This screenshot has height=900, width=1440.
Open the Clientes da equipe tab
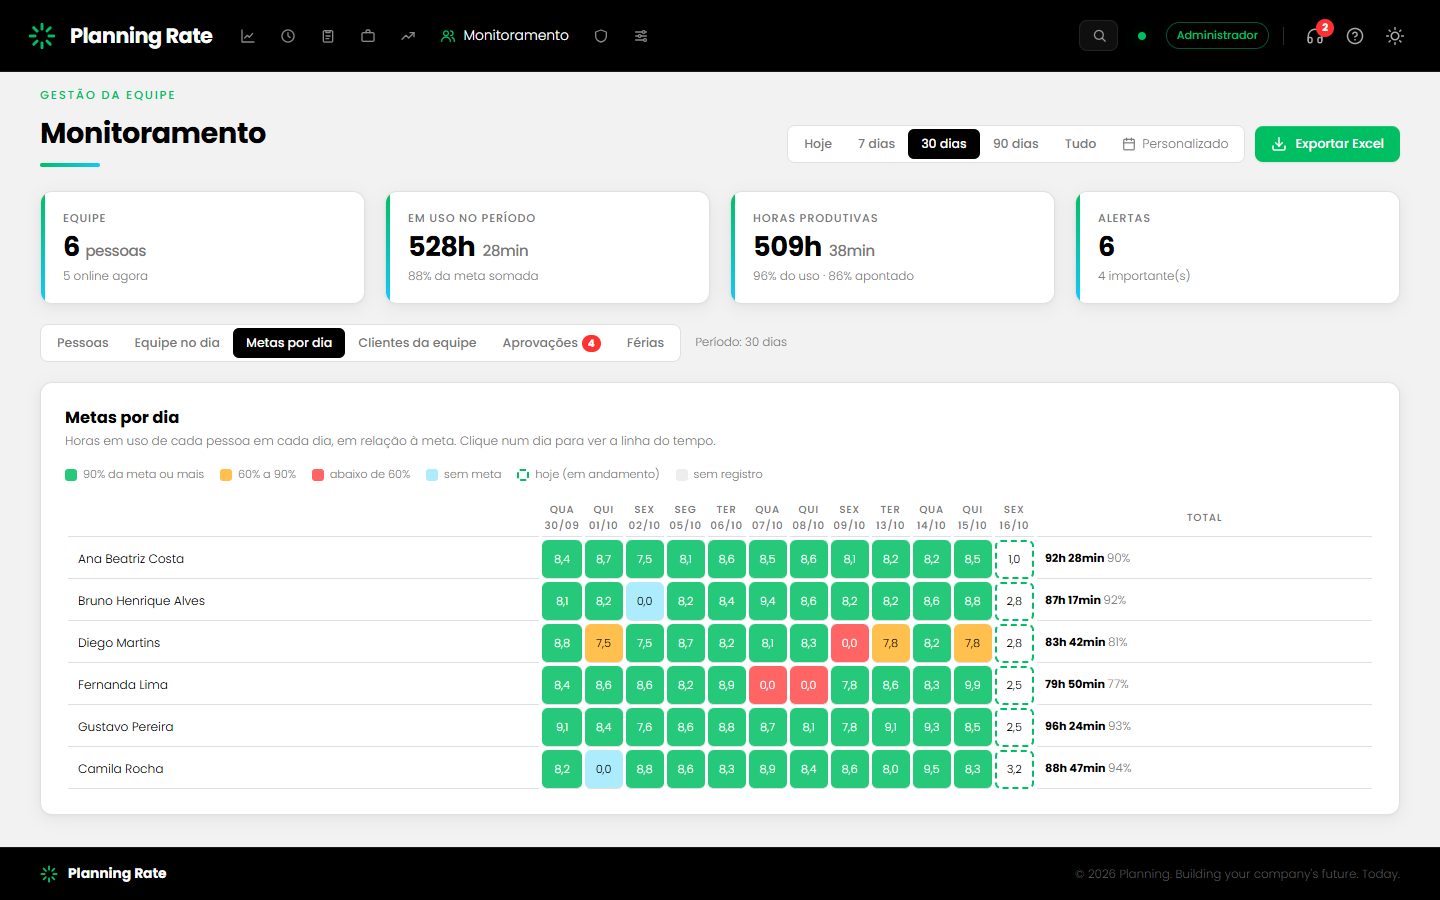(x=417, y=343)
